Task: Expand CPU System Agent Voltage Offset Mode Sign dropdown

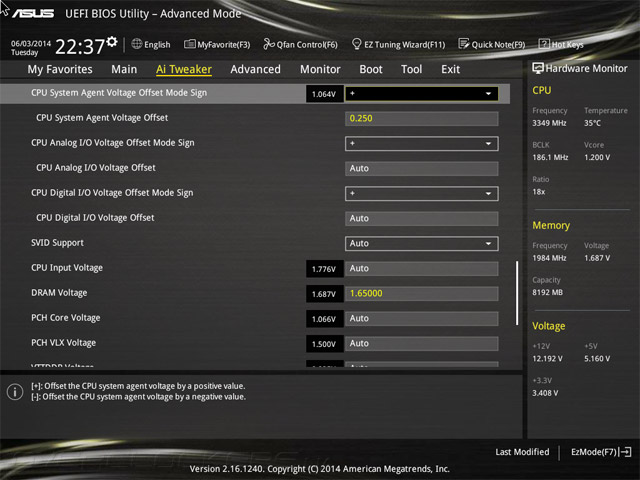Action: coord(422,93)
